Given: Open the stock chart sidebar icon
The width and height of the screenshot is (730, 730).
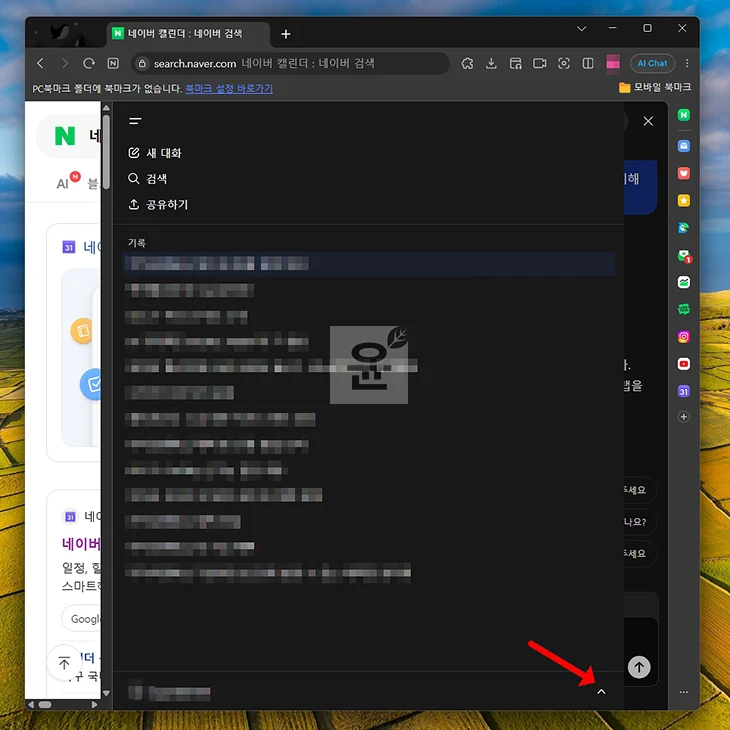Looking at the screenshot, I should click(x=683, y=282).
